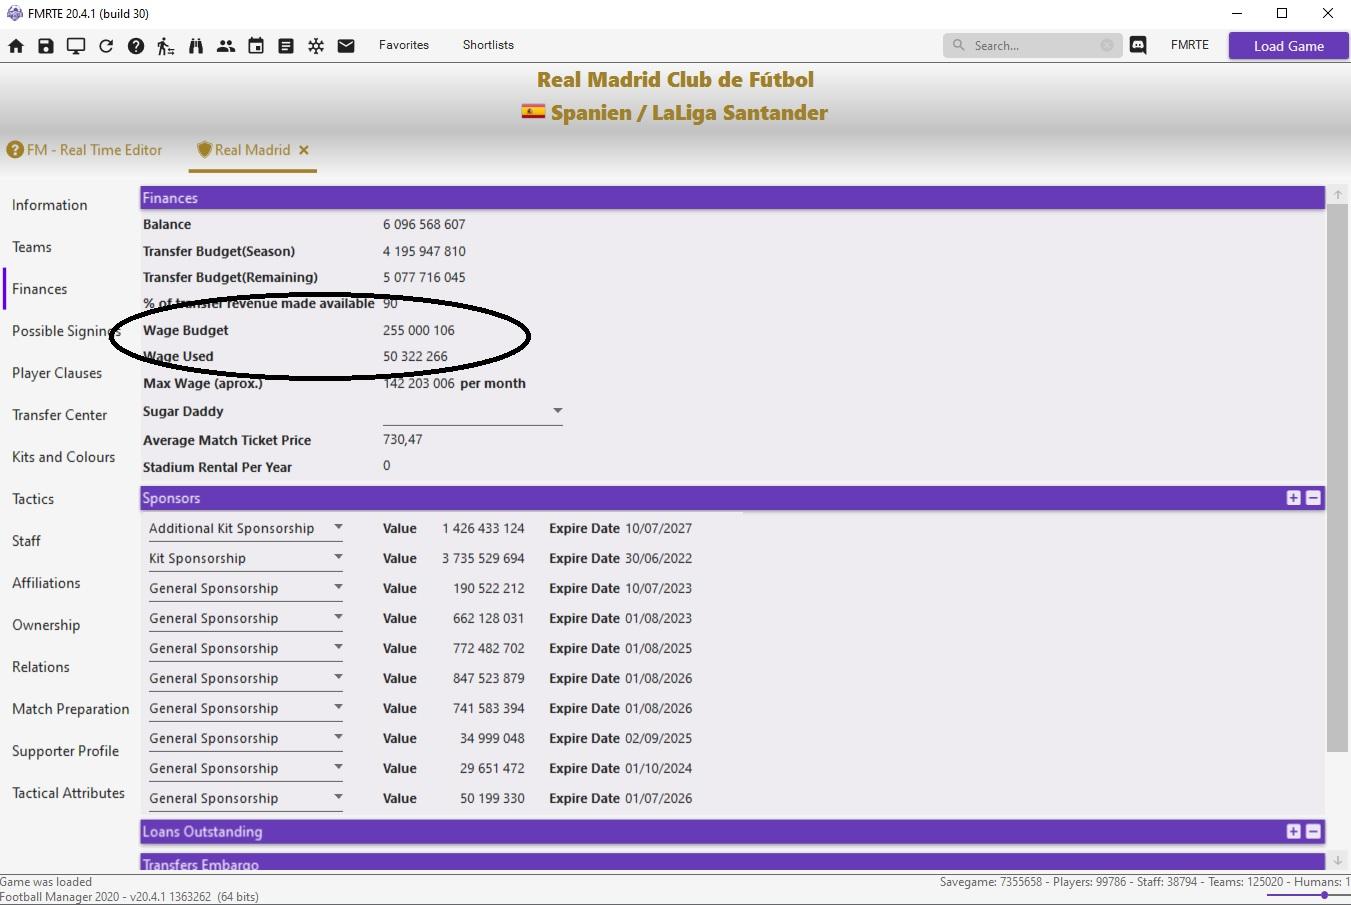
Task: Open the Tactics section
Action: pos(33,499)
